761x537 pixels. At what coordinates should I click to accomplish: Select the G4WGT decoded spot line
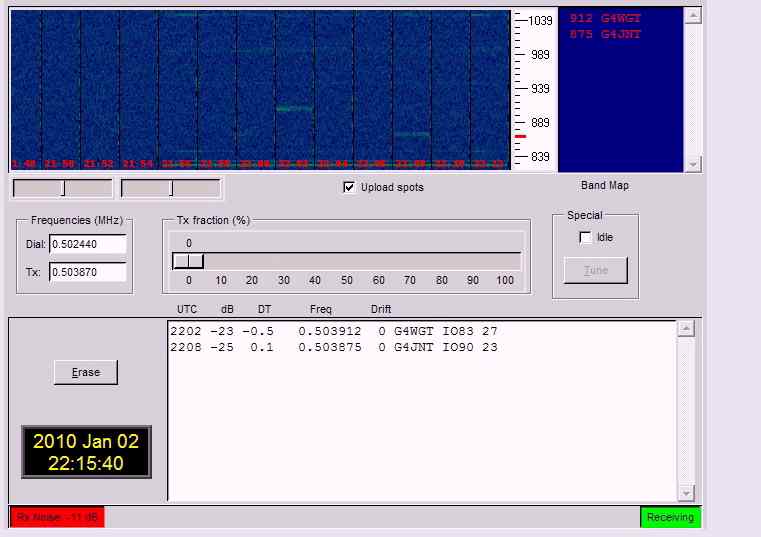(x=334, y=331)
